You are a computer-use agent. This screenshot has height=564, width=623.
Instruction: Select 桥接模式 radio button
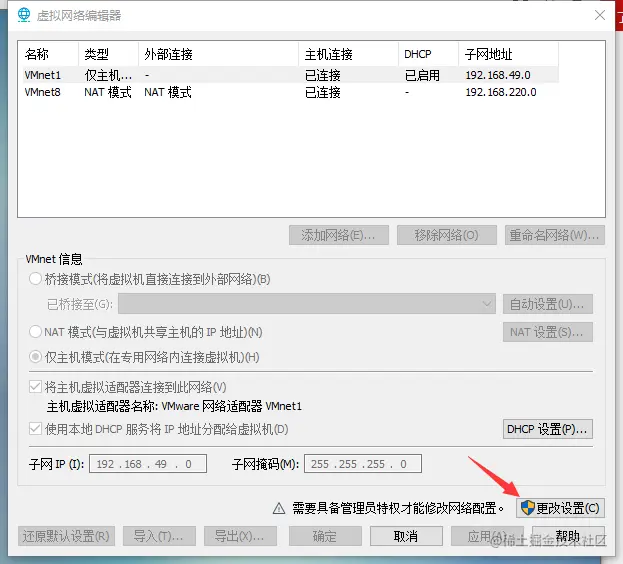click(35, 279)
